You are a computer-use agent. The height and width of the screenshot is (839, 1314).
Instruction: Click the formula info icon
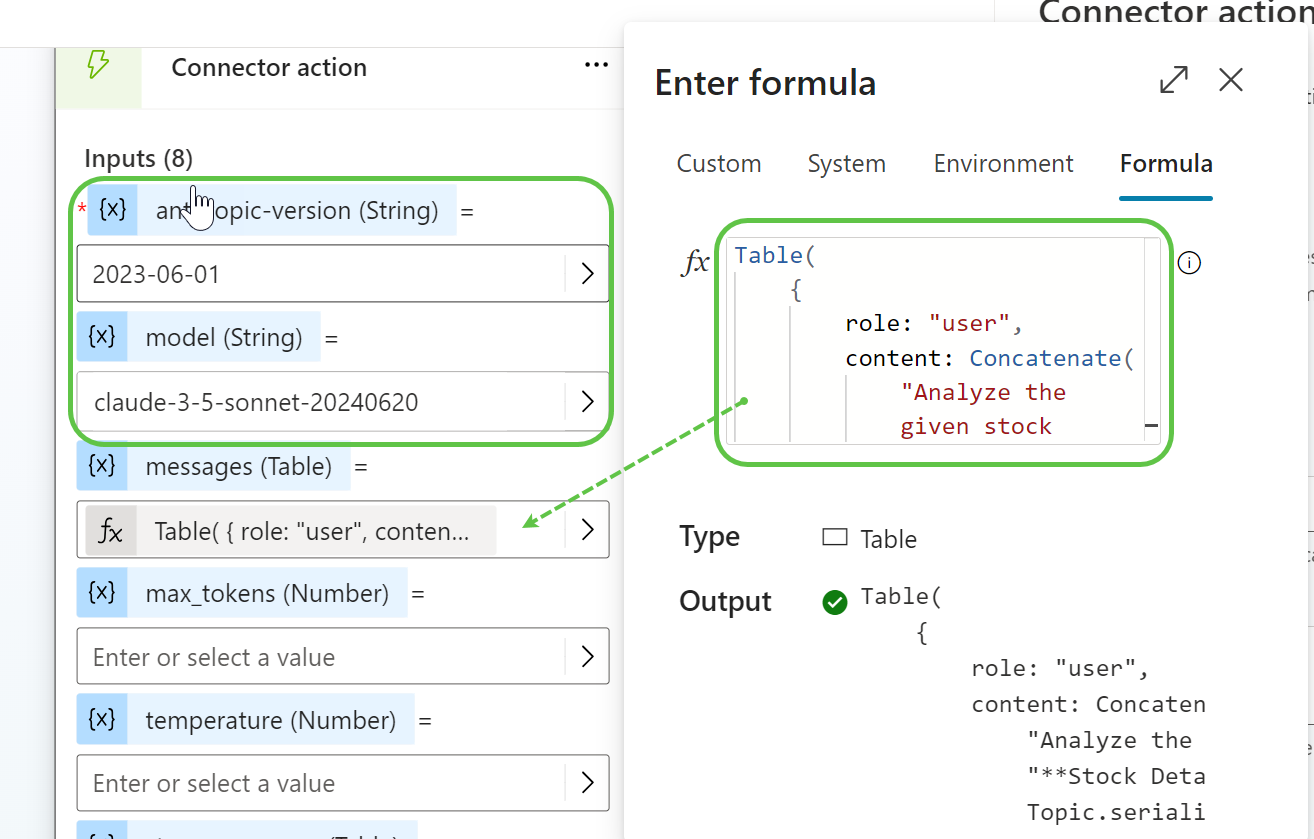point(1189,263)
